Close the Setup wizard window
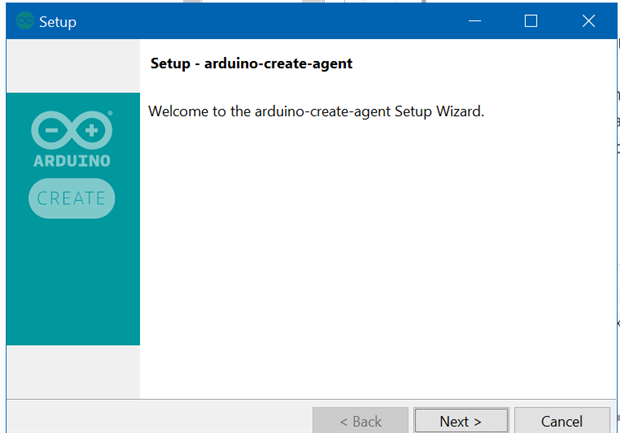Viewport: 620px width, 433px height. 588,21
